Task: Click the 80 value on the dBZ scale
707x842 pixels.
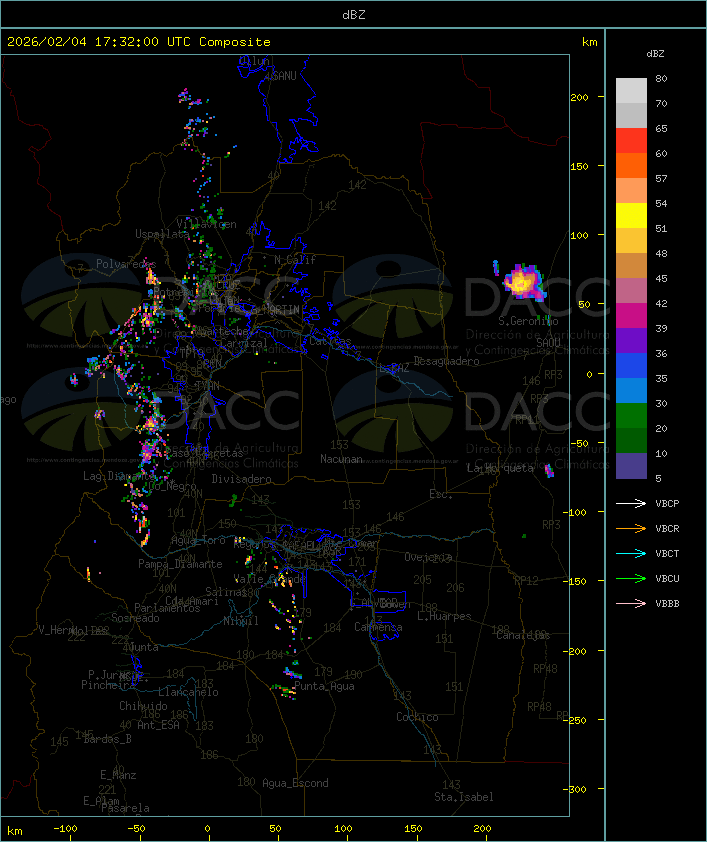Action: pyautogui.click(x=661, y=78)
